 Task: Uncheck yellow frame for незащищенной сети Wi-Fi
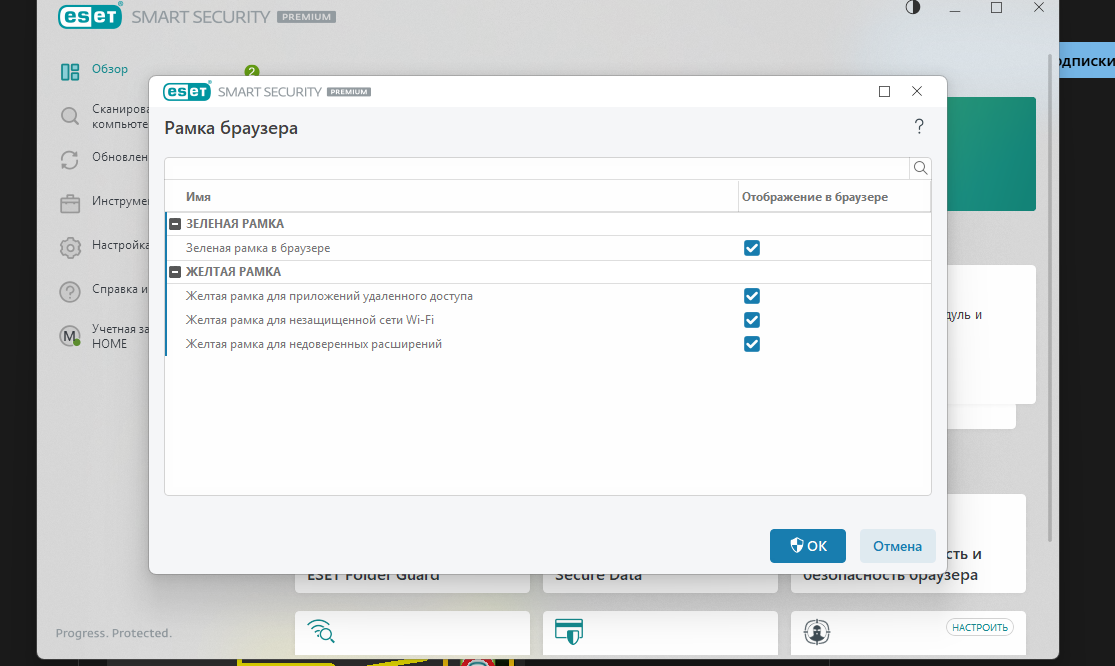pos(752,321)
